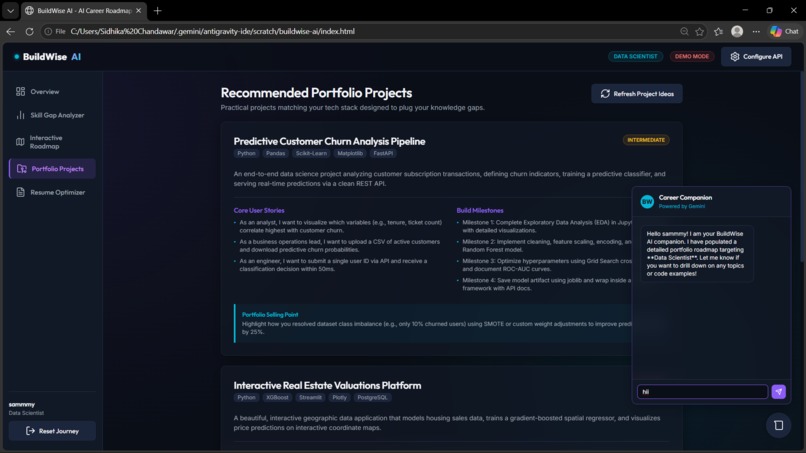This screenshot has height=453, width=806.
Task: Click the DATA SCIENTIST badge
Action: pyautogui.click(x=635, y=57)
